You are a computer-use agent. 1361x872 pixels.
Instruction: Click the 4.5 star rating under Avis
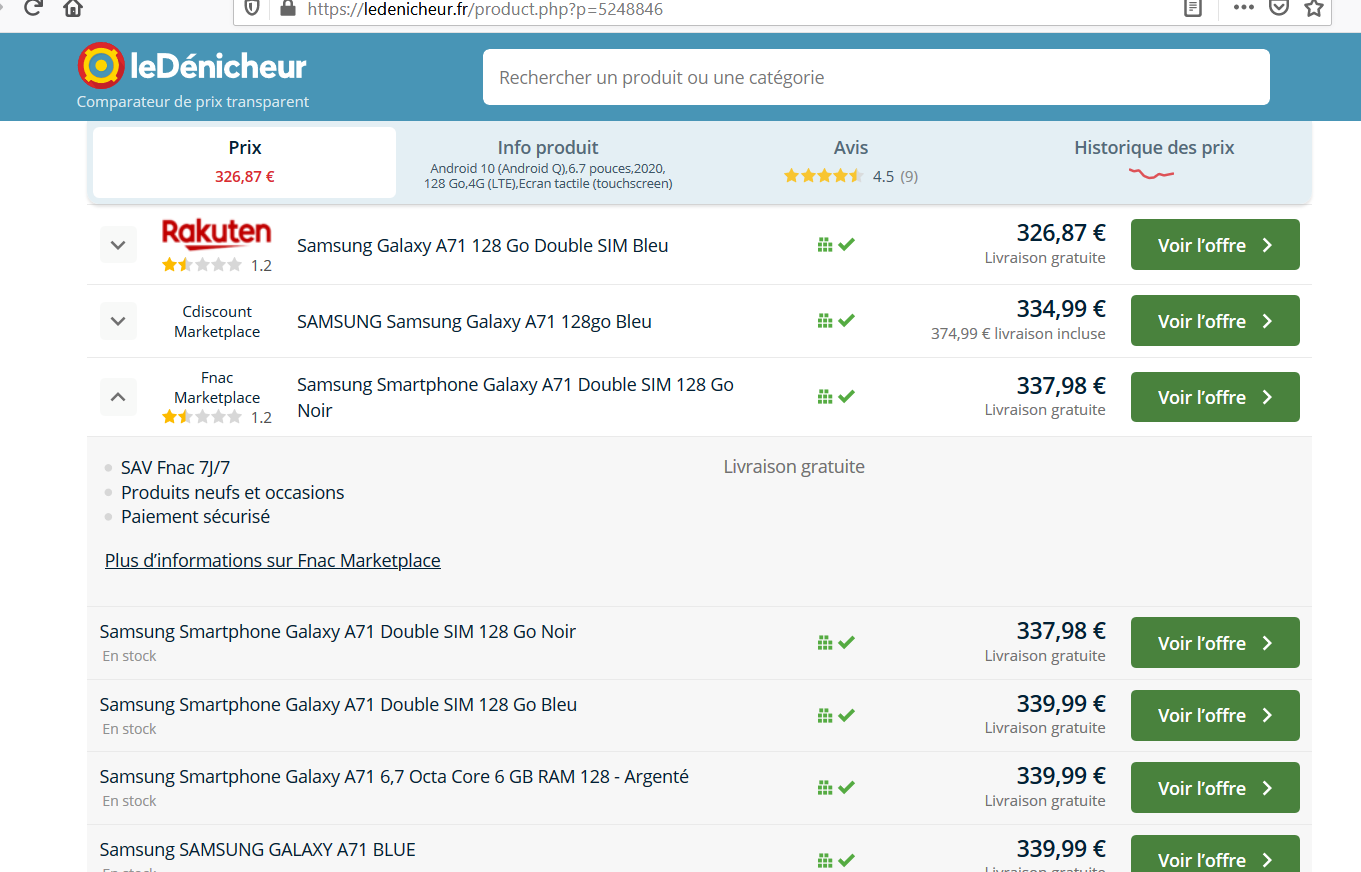pos(850,176)
